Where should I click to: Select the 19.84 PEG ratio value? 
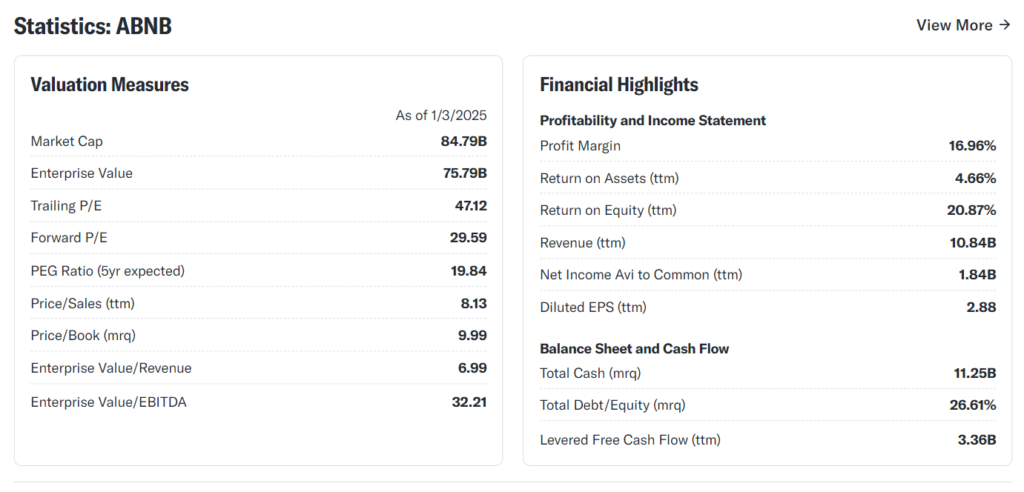(468, 271)
